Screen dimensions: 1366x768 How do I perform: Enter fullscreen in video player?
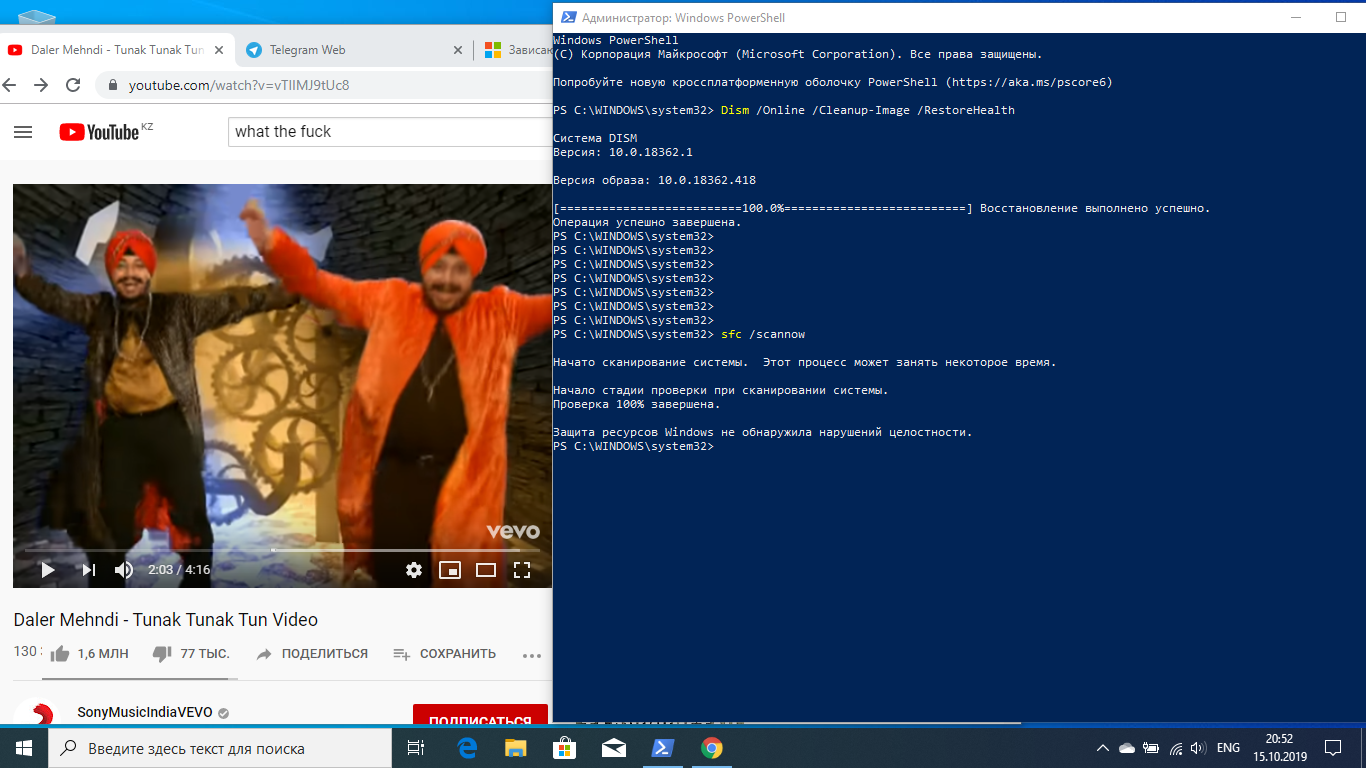(x=522, y=570)
